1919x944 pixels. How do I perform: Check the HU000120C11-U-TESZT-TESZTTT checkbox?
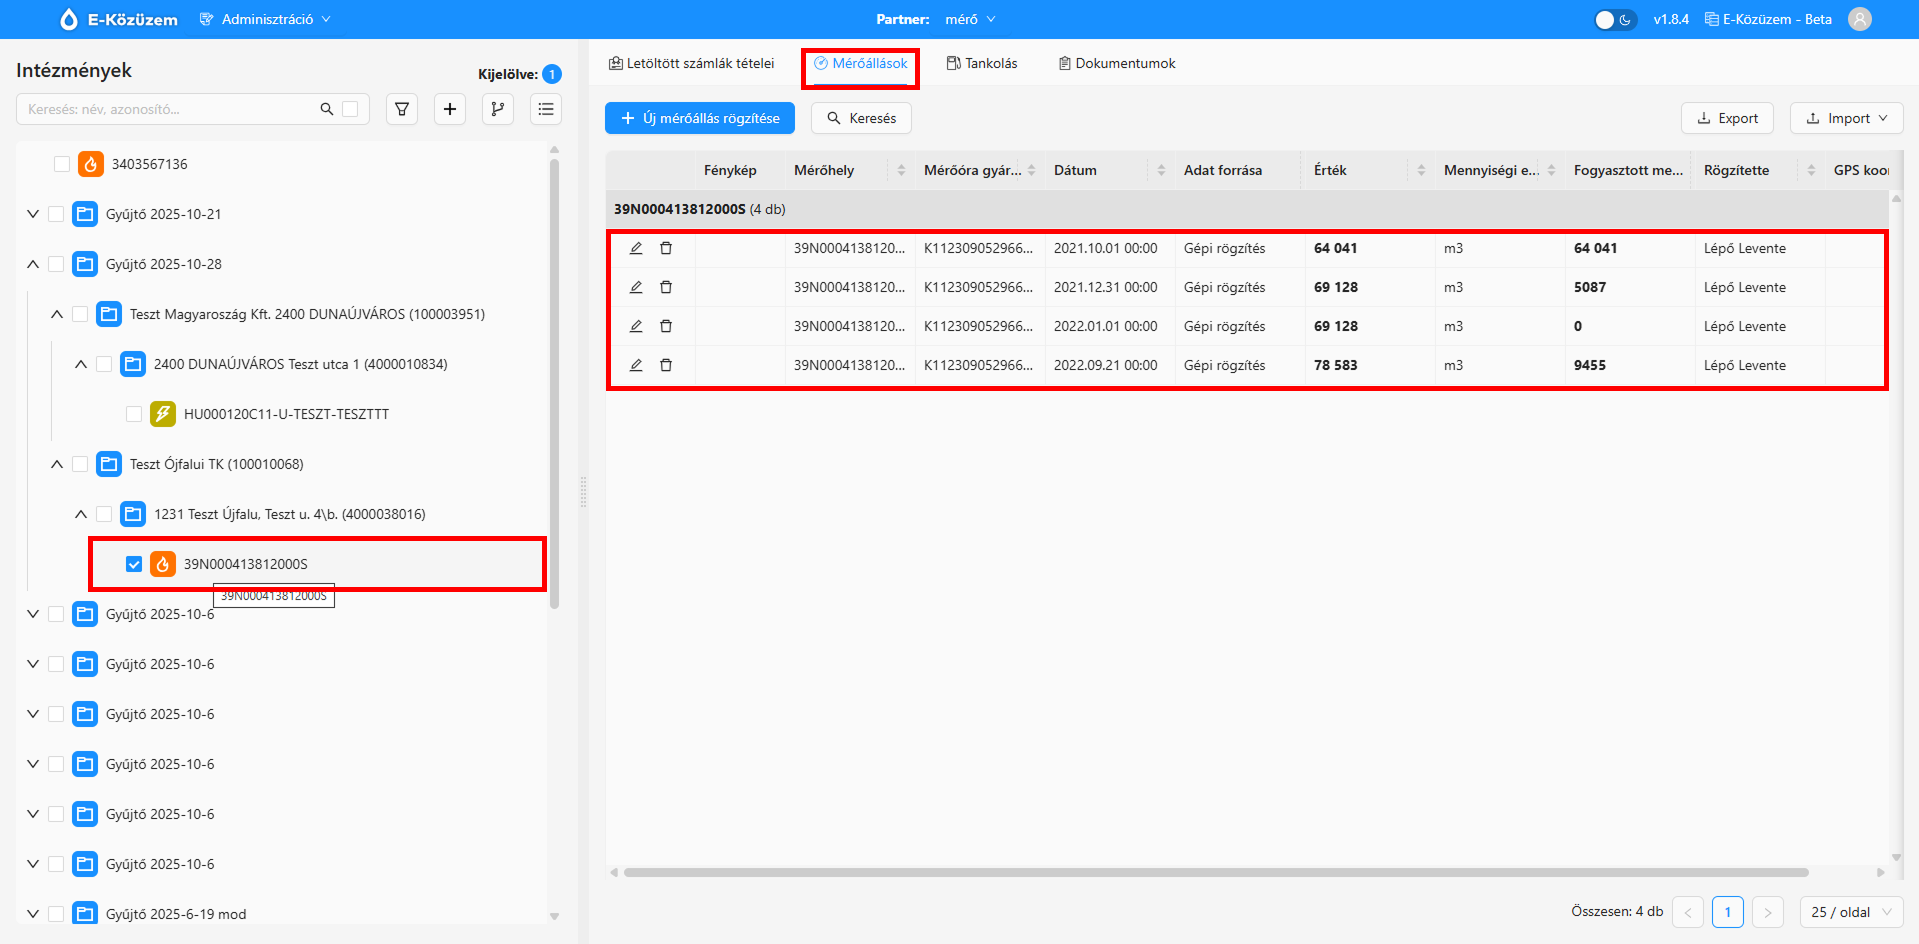point(134,414)
